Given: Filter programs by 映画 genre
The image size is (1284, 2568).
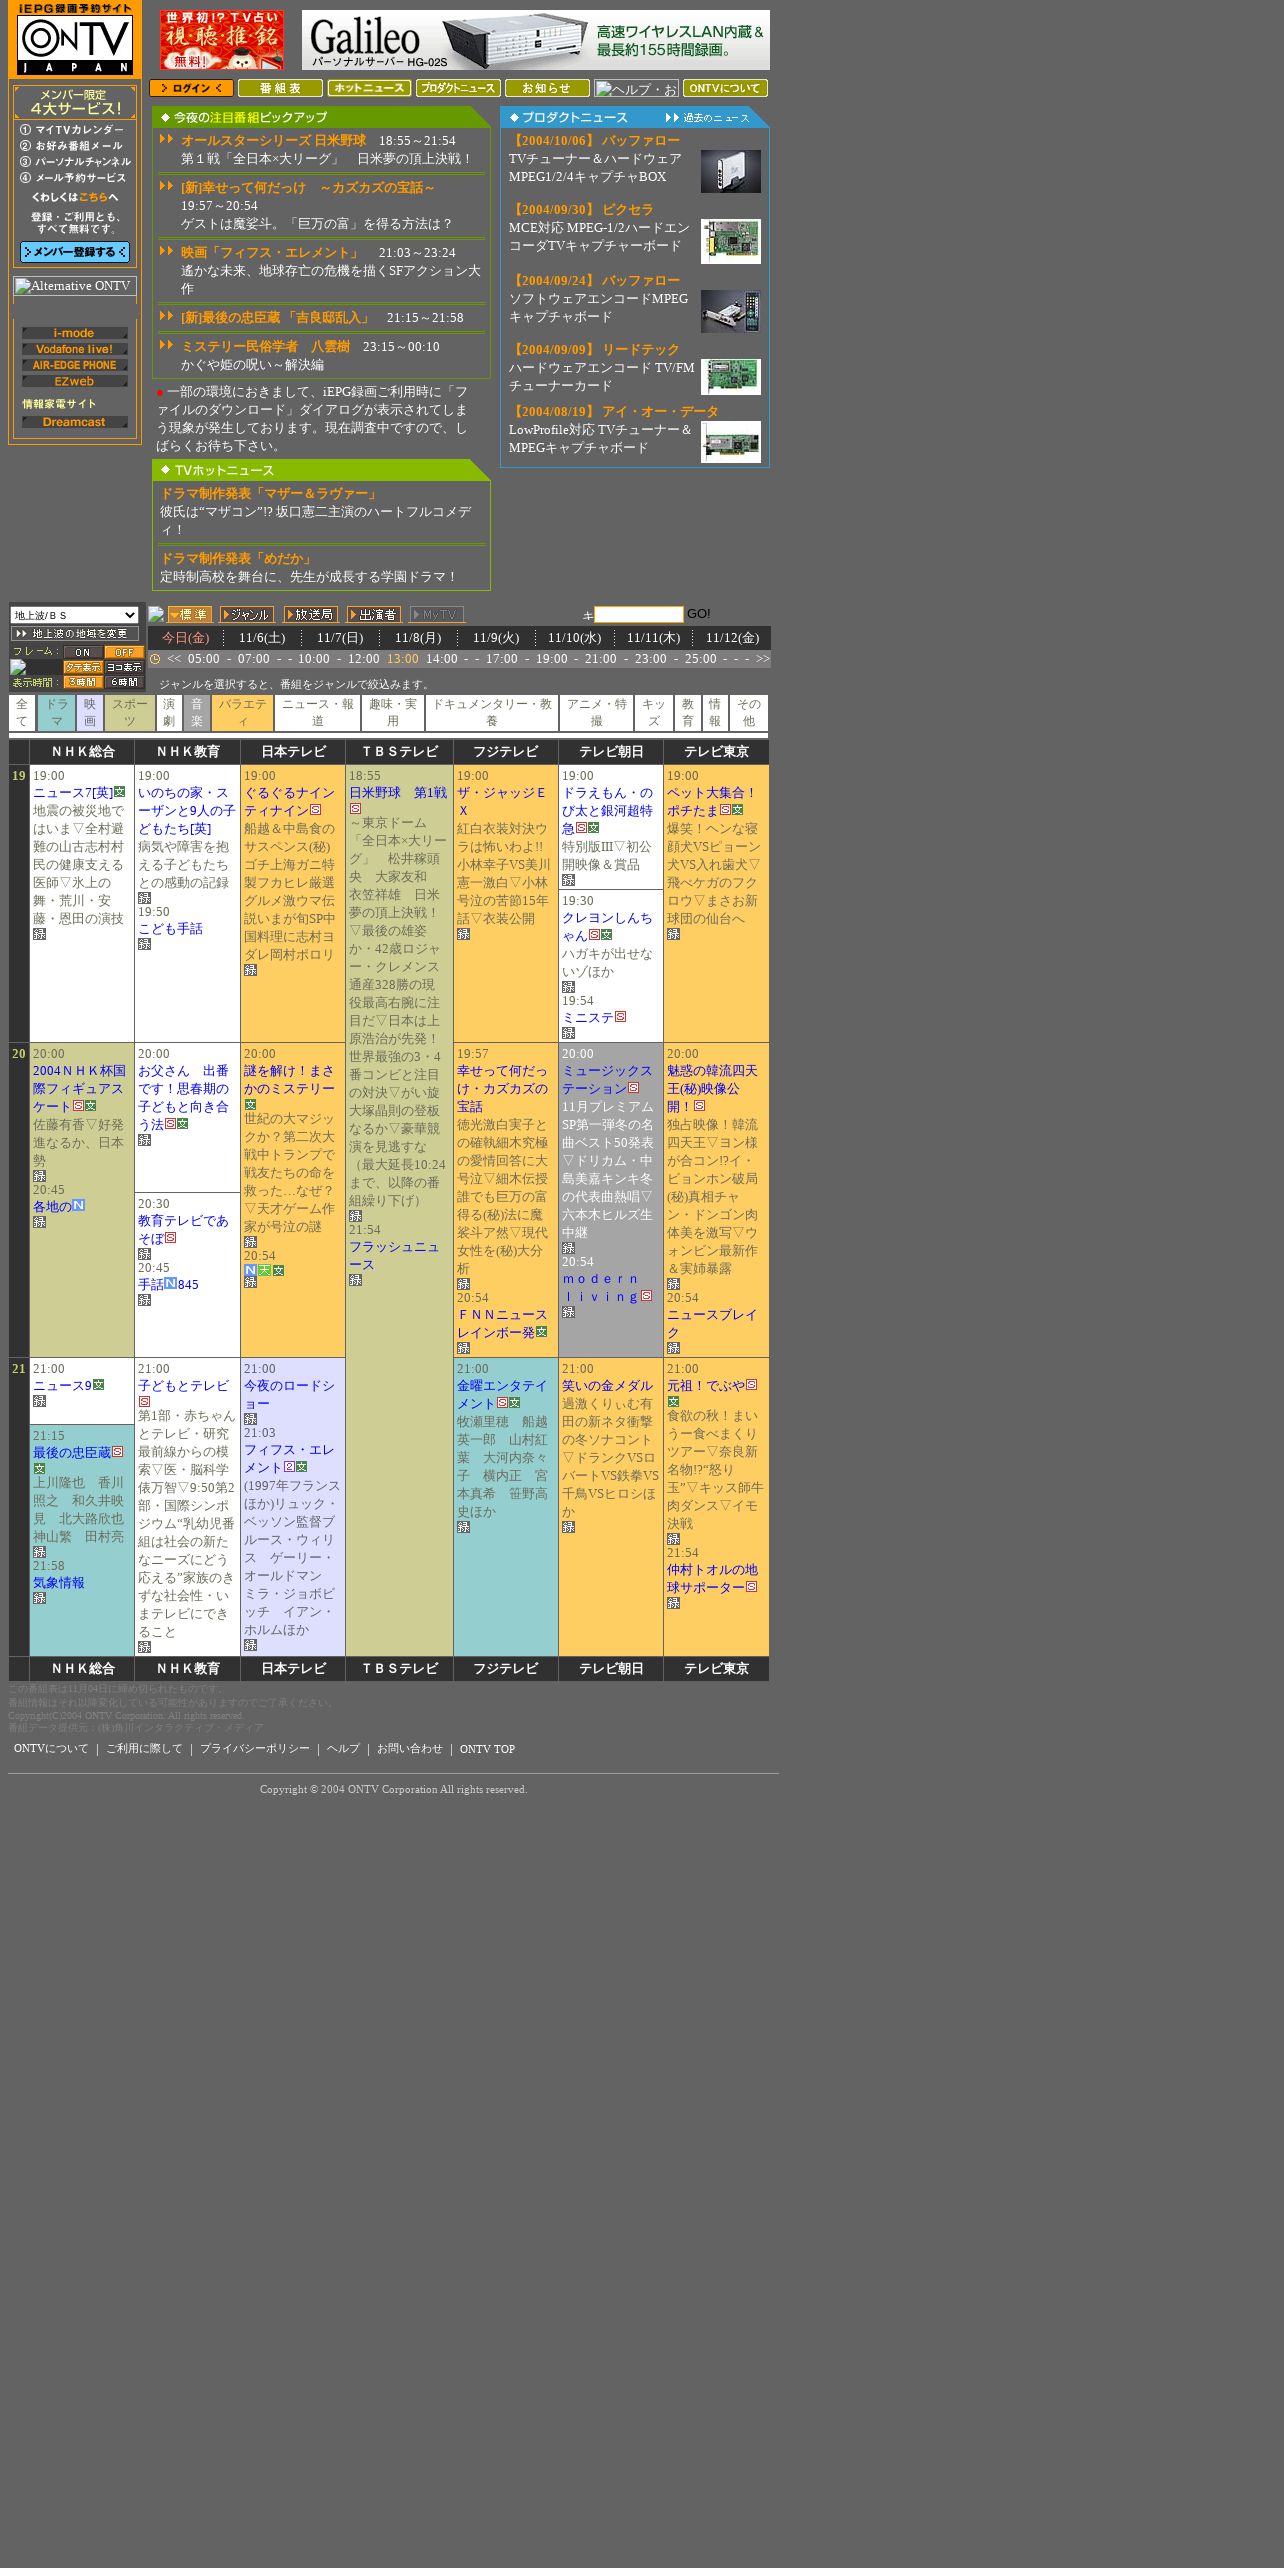Looking at the screenshot, I should 90,713.
